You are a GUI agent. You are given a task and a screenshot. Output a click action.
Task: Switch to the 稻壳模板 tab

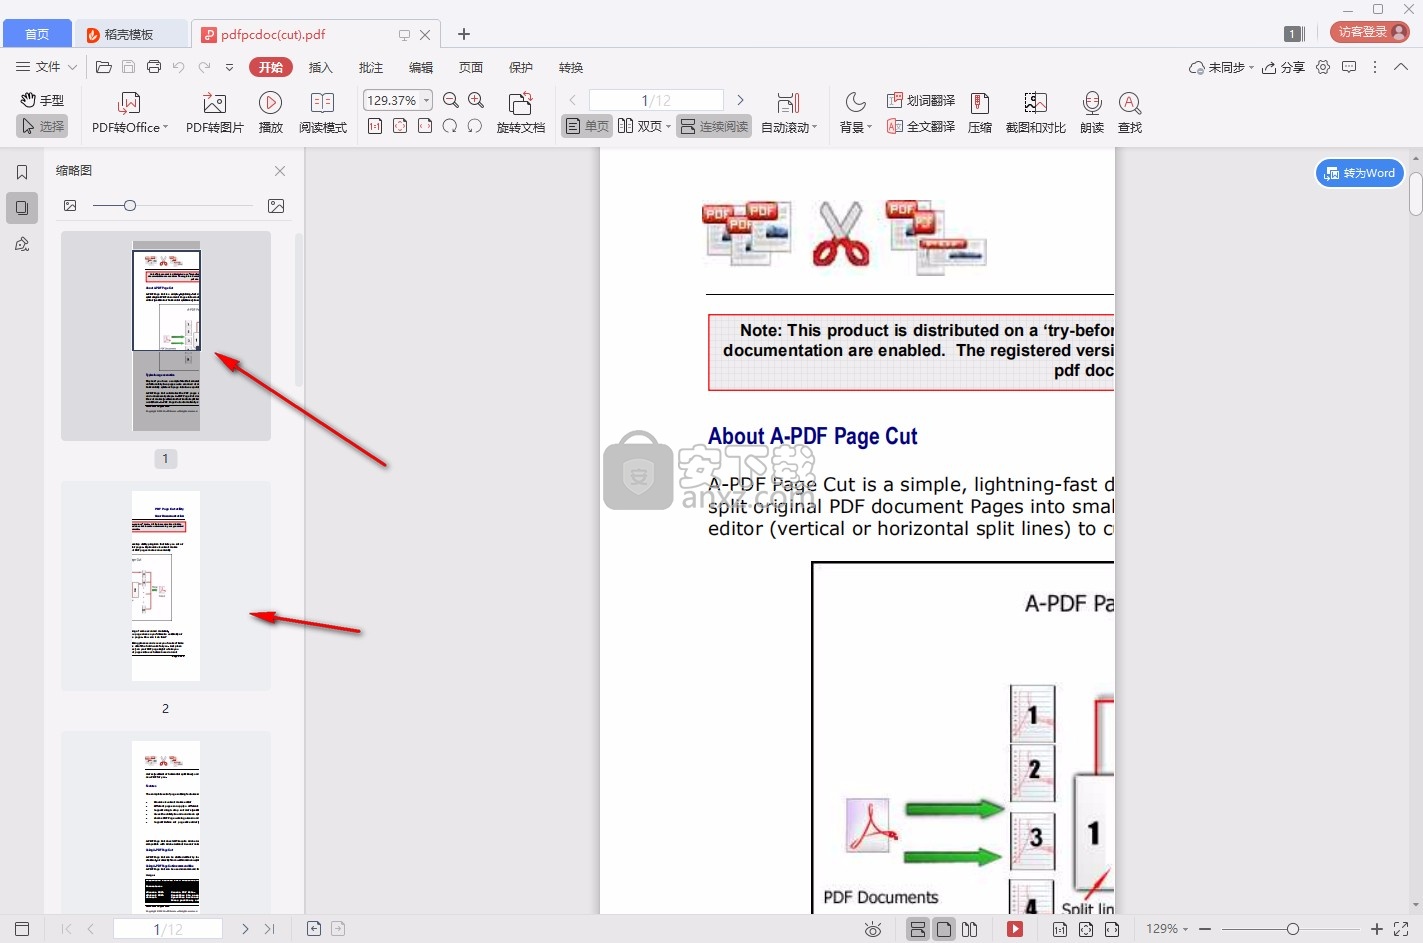tap(130, 34)
